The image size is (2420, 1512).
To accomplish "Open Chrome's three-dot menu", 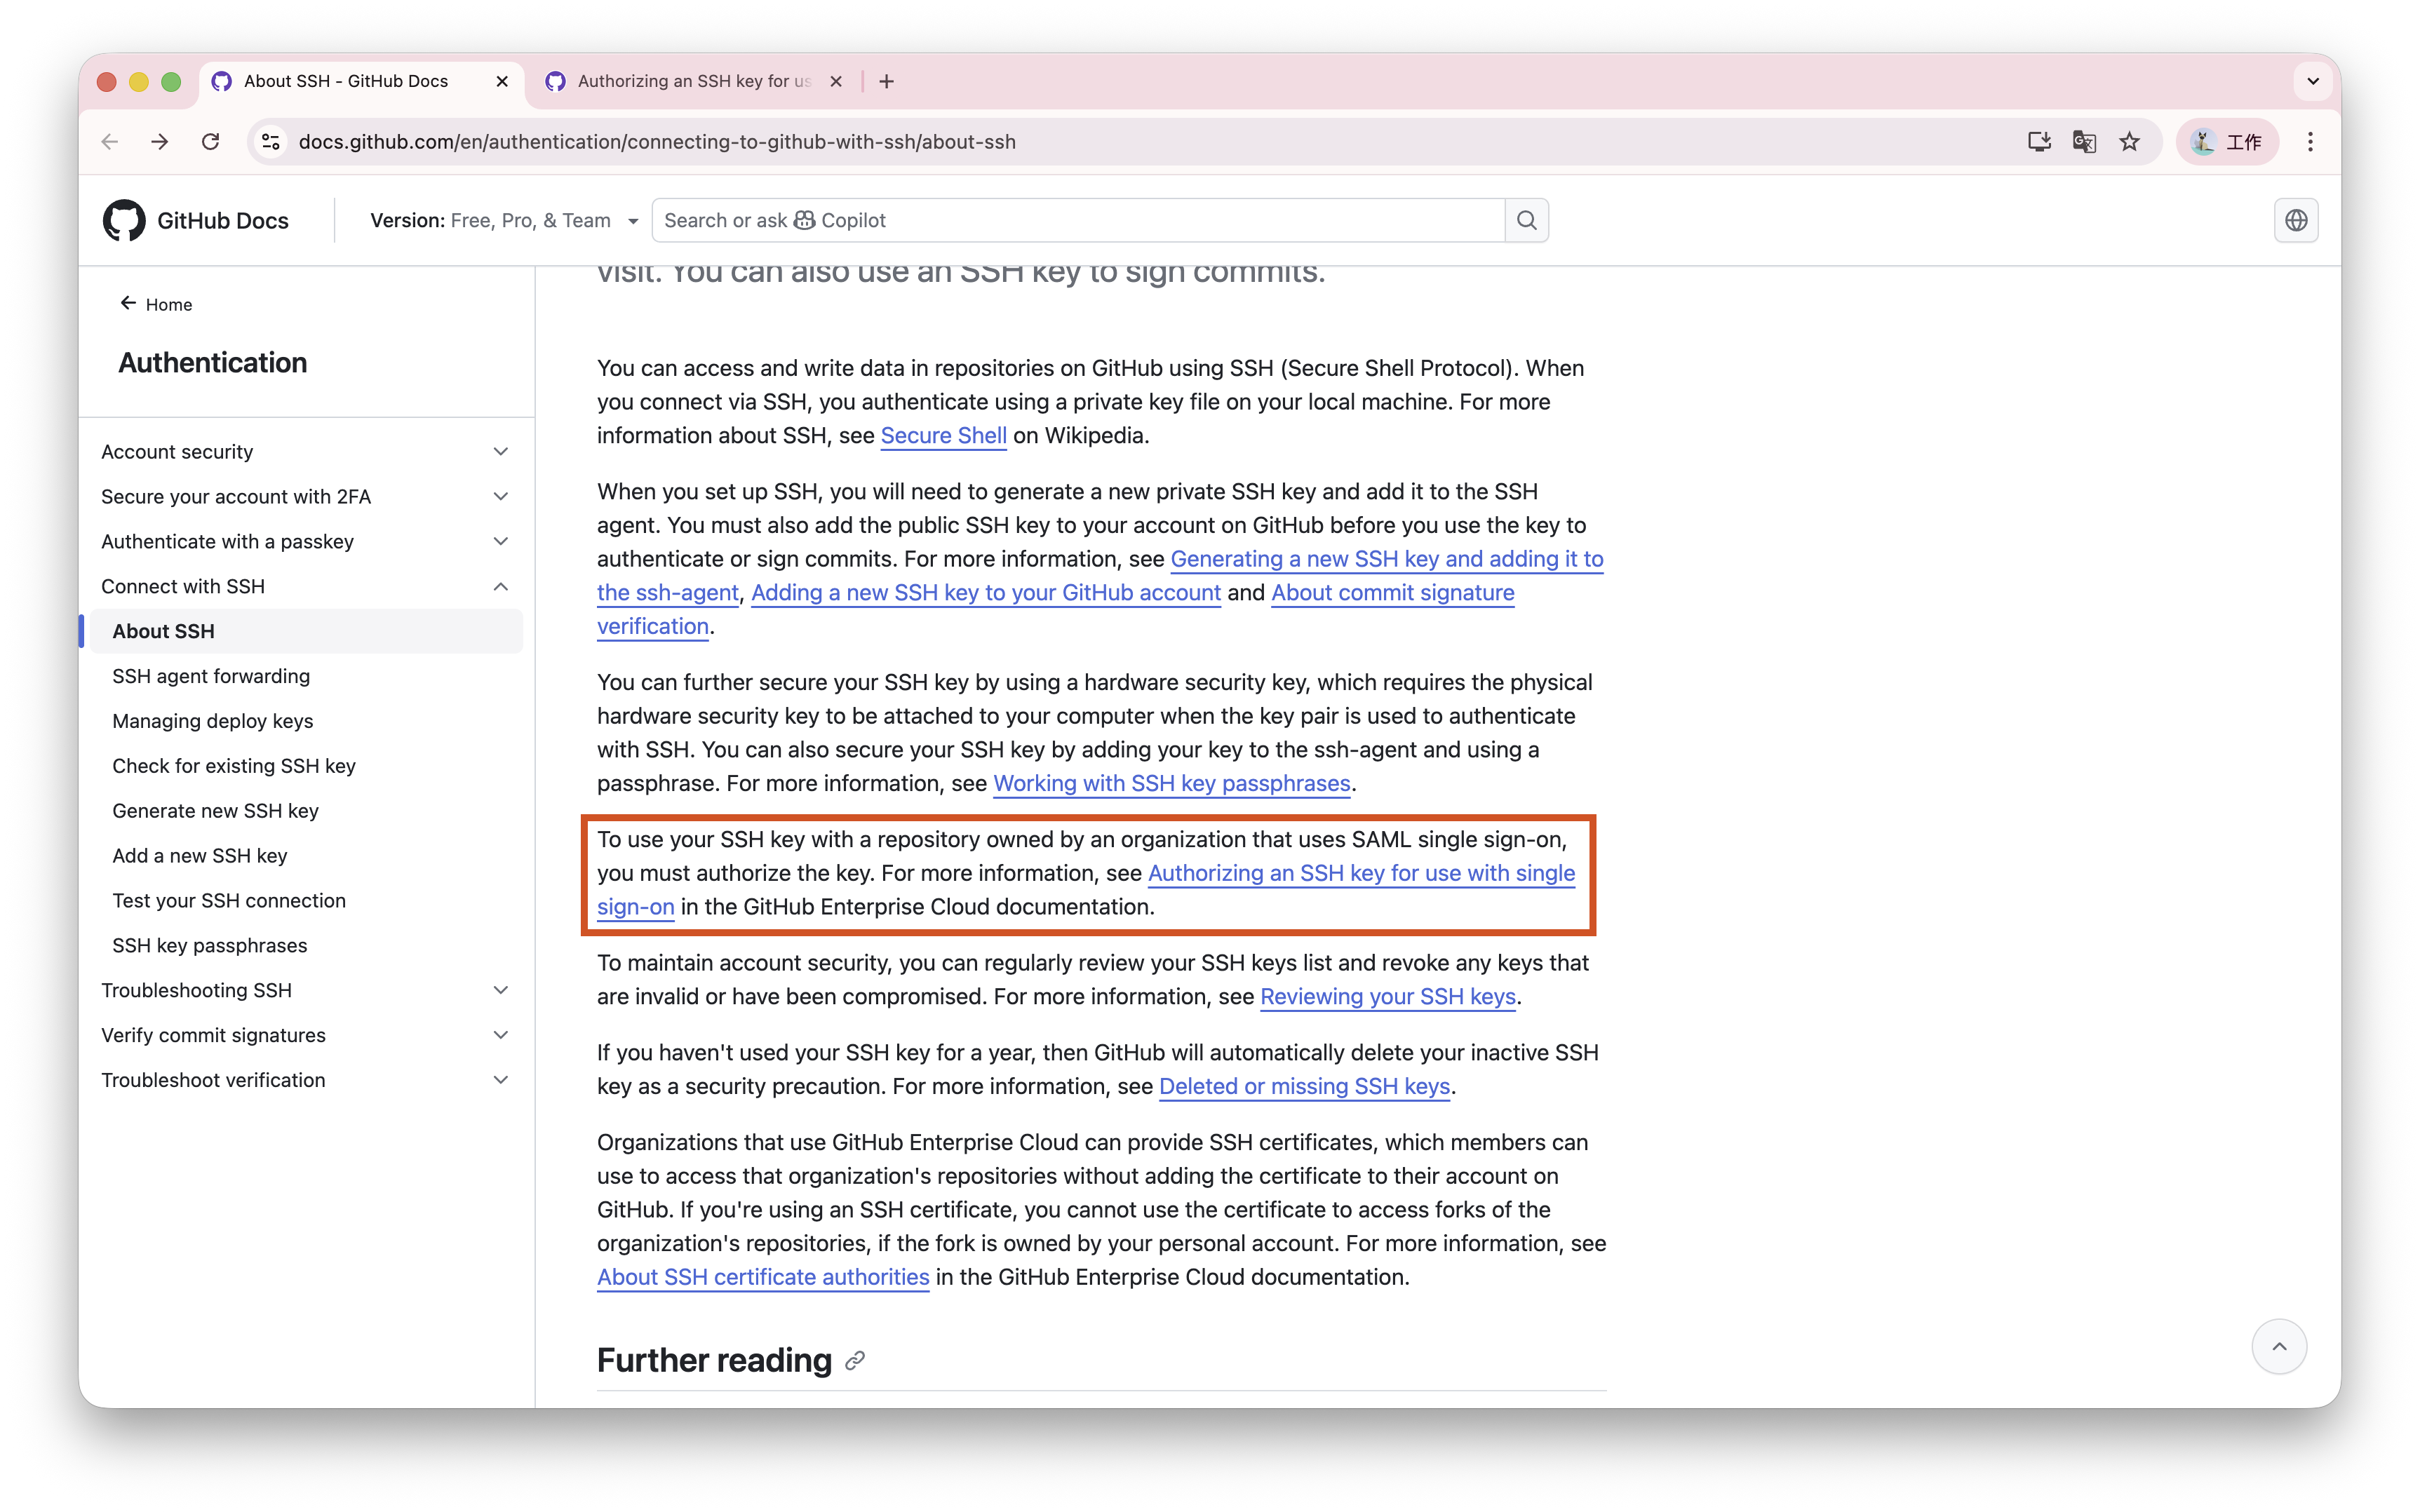I will (2310, 142).
